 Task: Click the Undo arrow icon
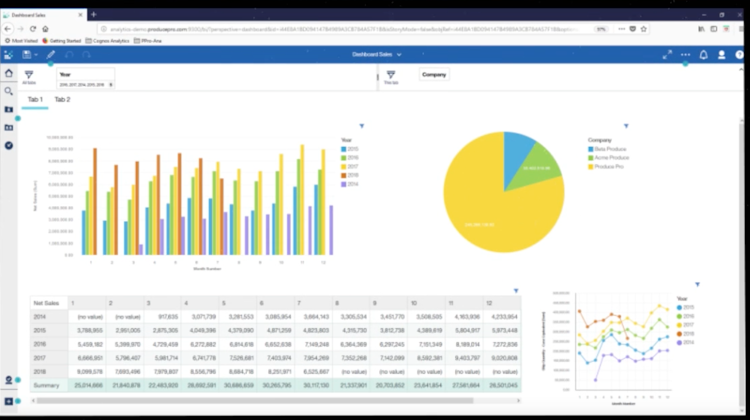click(x=69, y=55)
